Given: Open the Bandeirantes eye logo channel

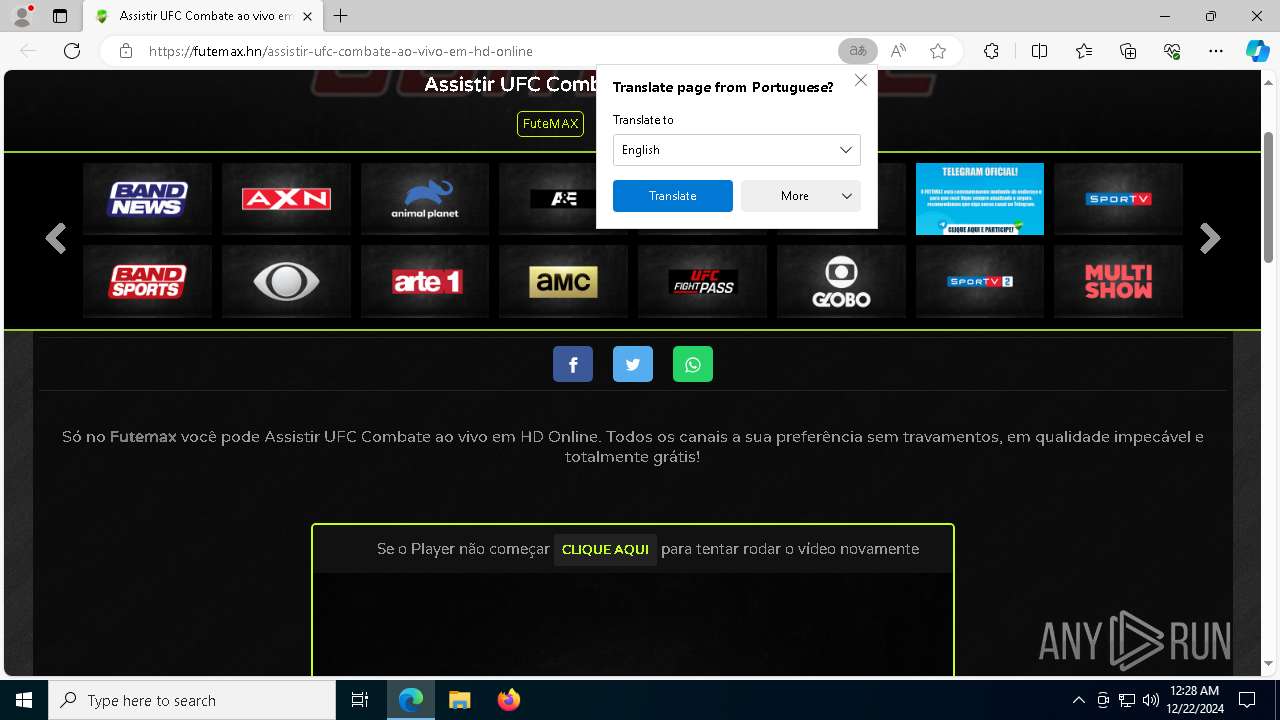Looking at the screenshot, I should tap(286, 281).
